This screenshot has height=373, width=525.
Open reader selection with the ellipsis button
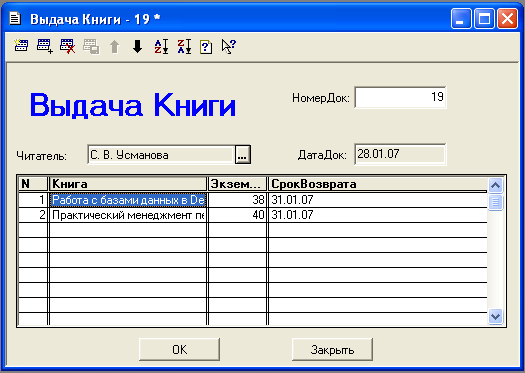click(x=242, y=155)
